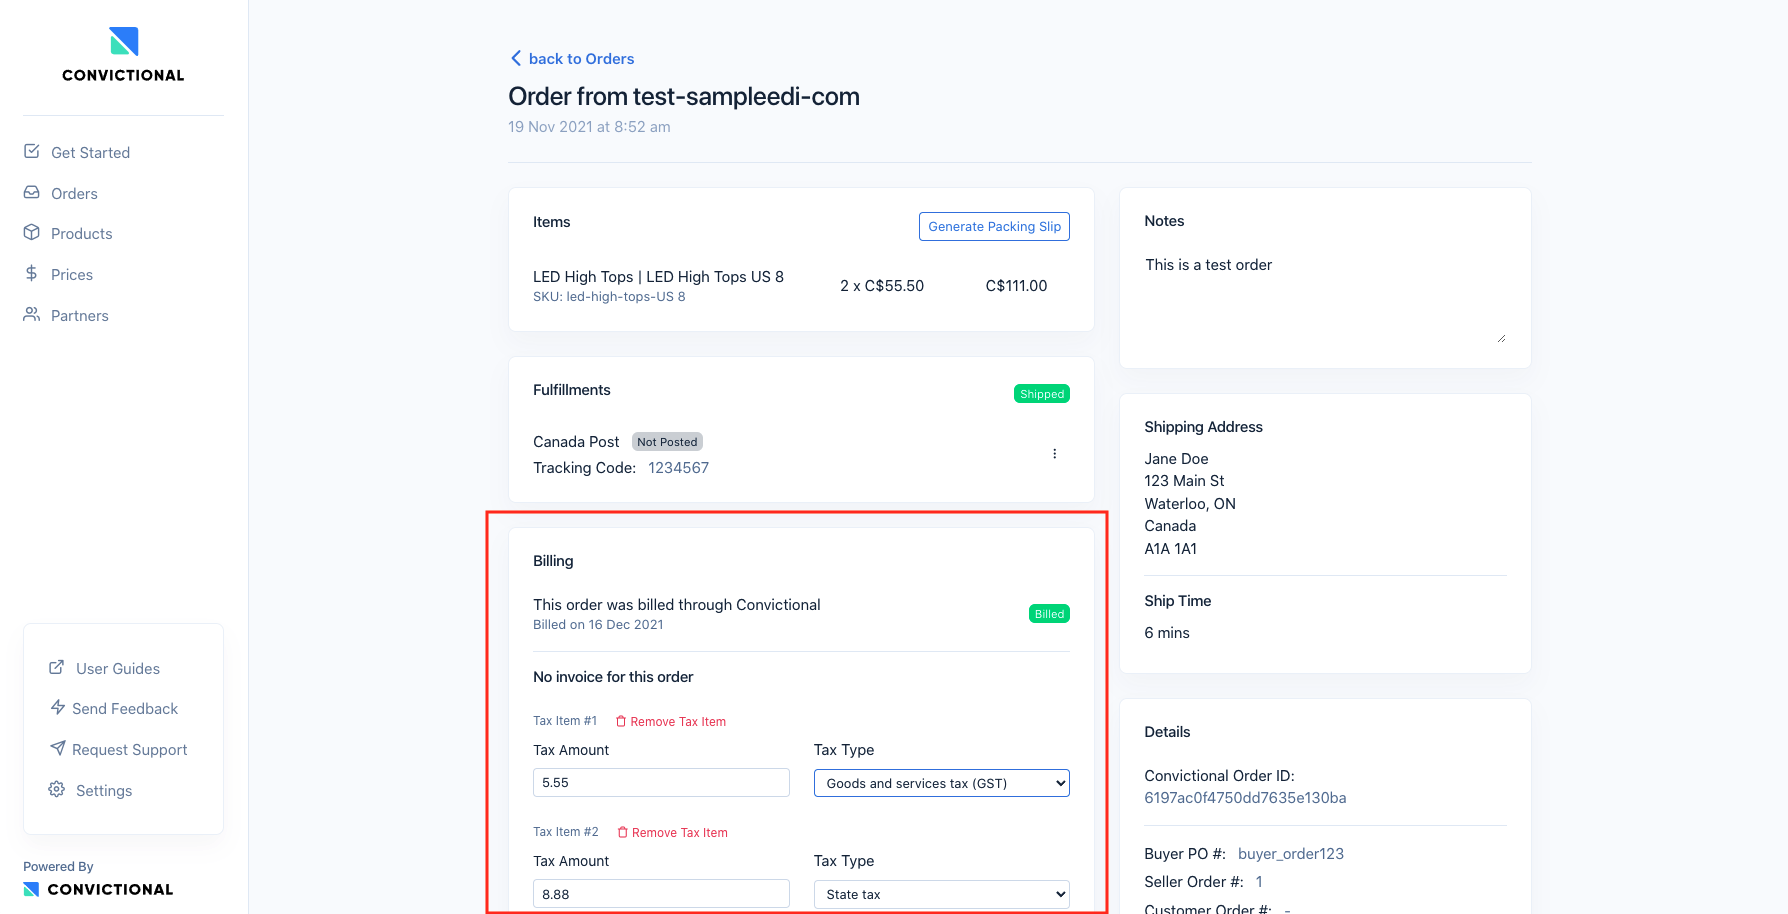Click the Orders inbox icon
This screenshot has height=914, width=1788.
[32, 192]
